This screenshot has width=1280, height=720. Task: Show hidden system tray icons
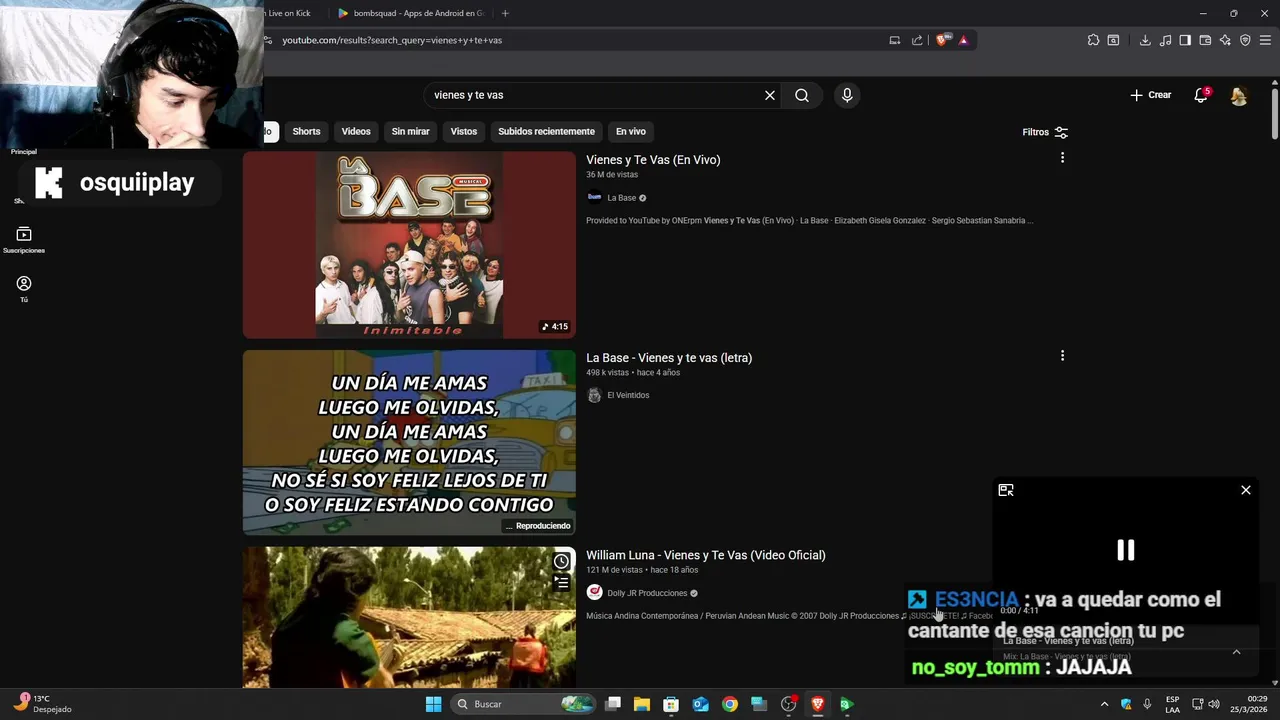[x=1104, y=704]
